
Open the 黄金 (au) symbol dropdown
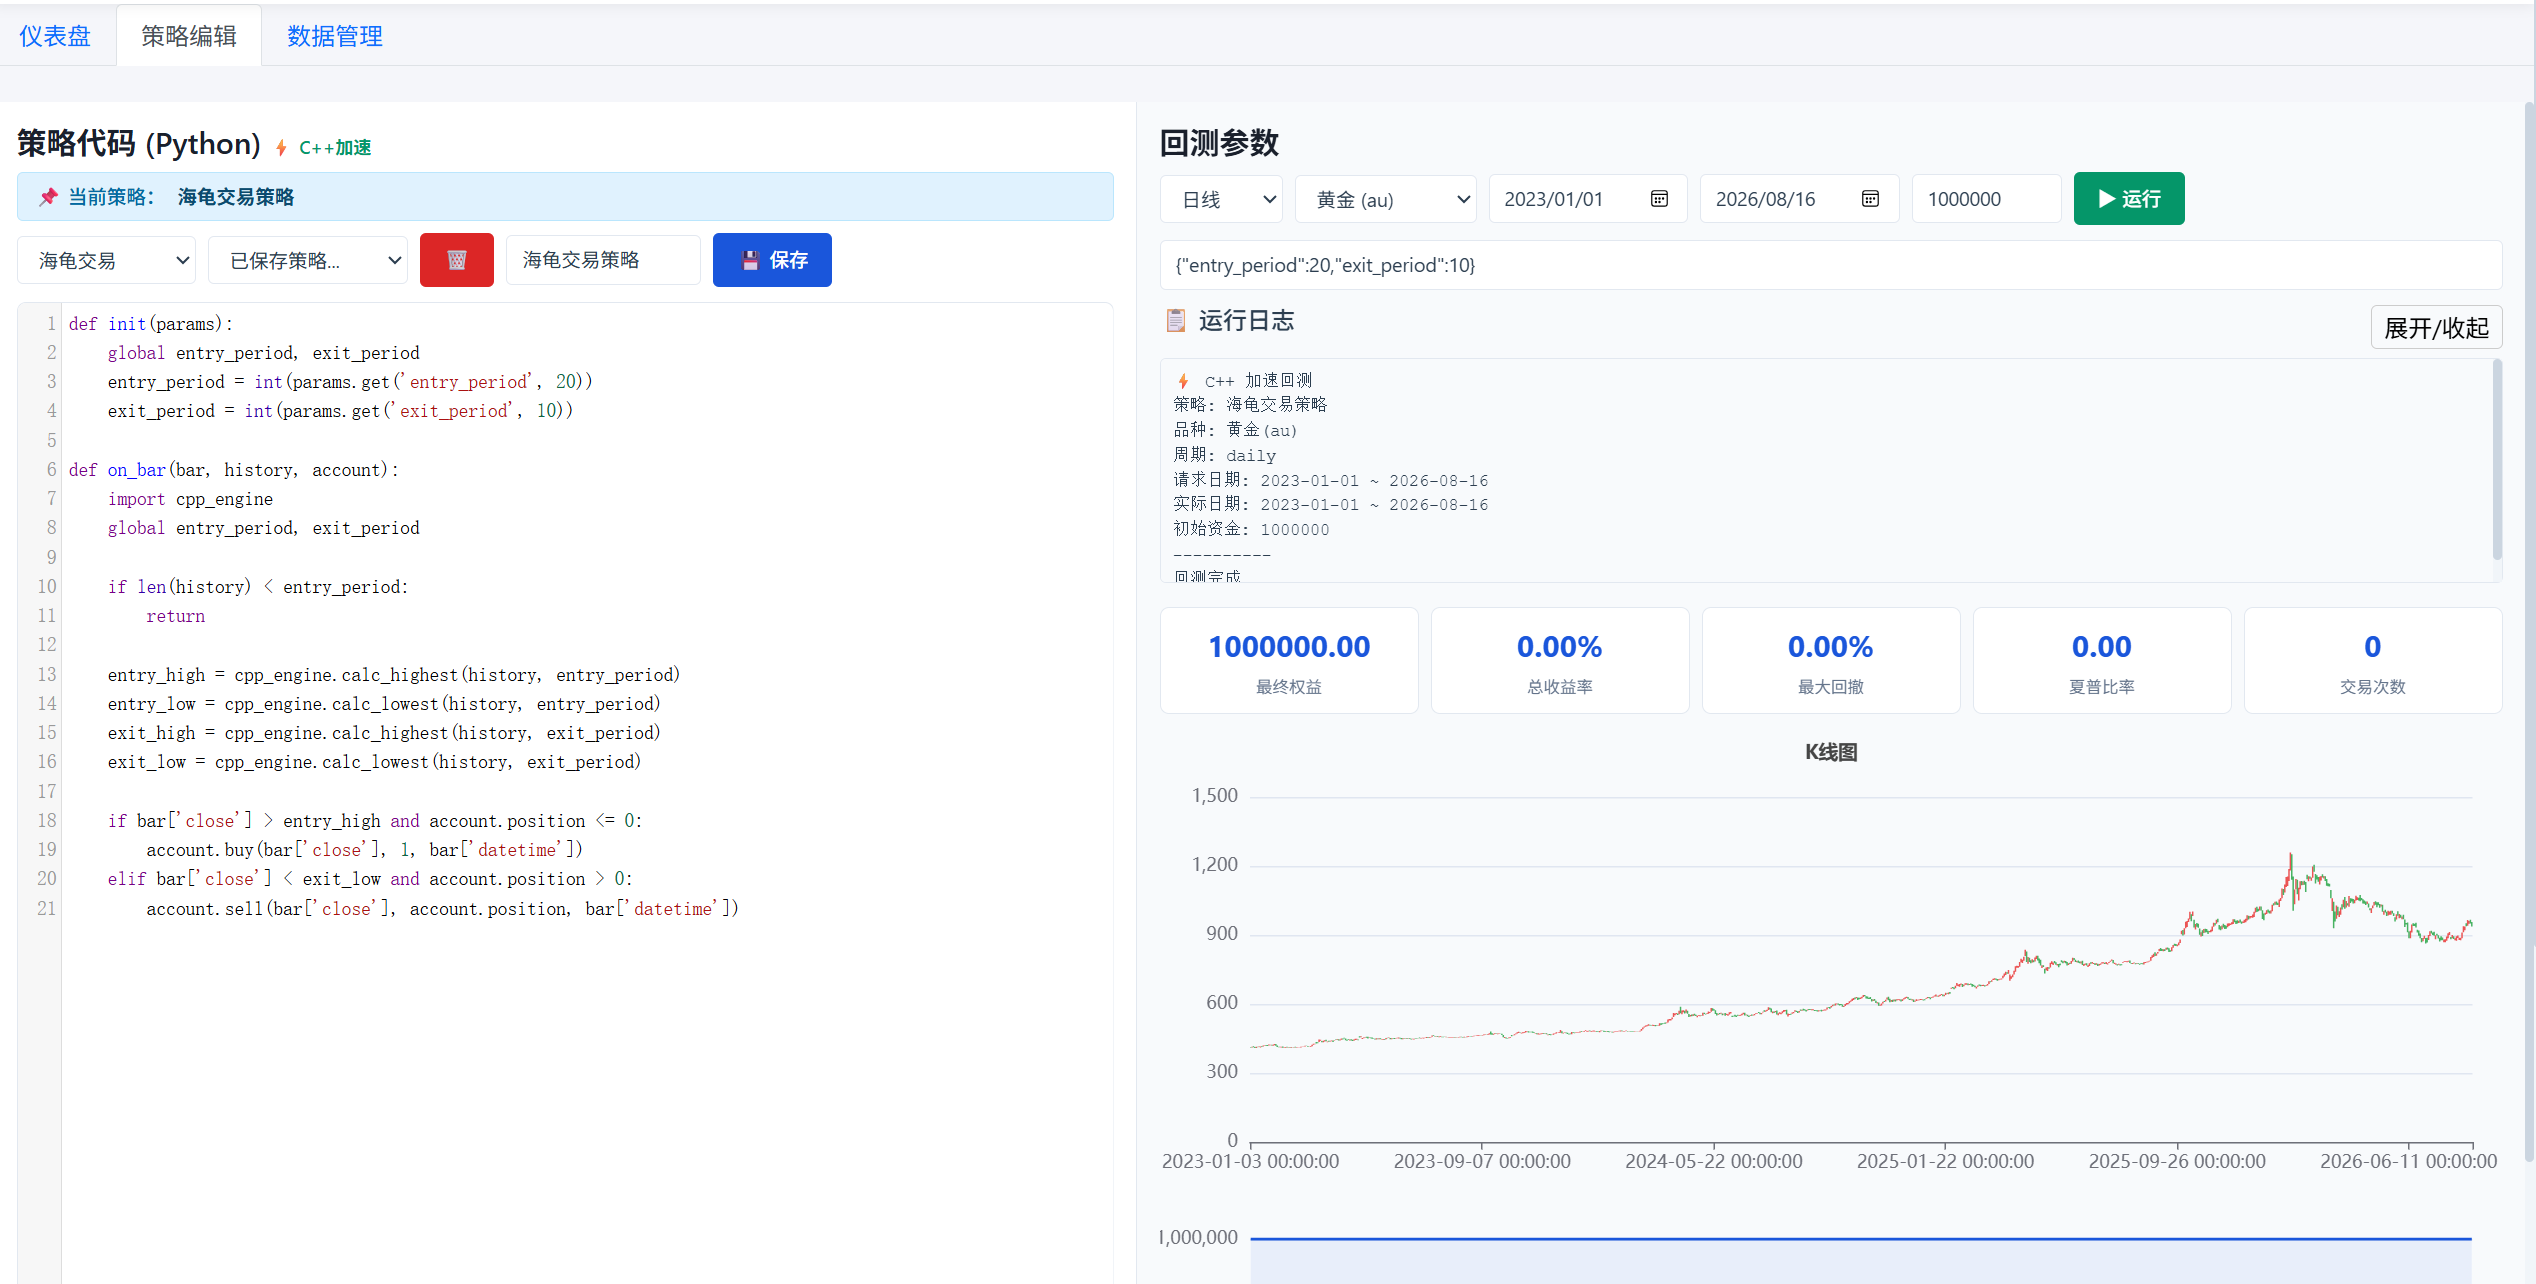click(1386, 199)
